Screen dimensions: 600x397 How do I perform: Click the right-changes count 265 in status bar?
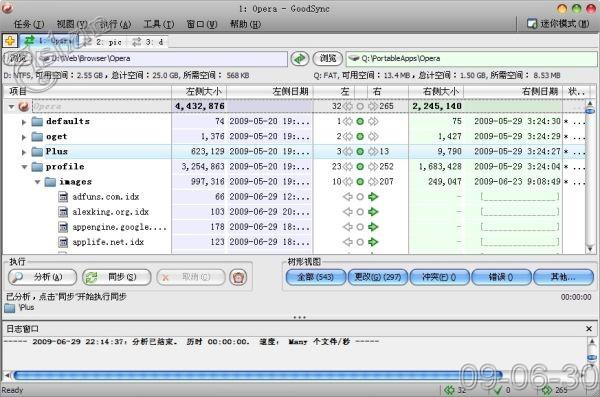coord(554,390)
